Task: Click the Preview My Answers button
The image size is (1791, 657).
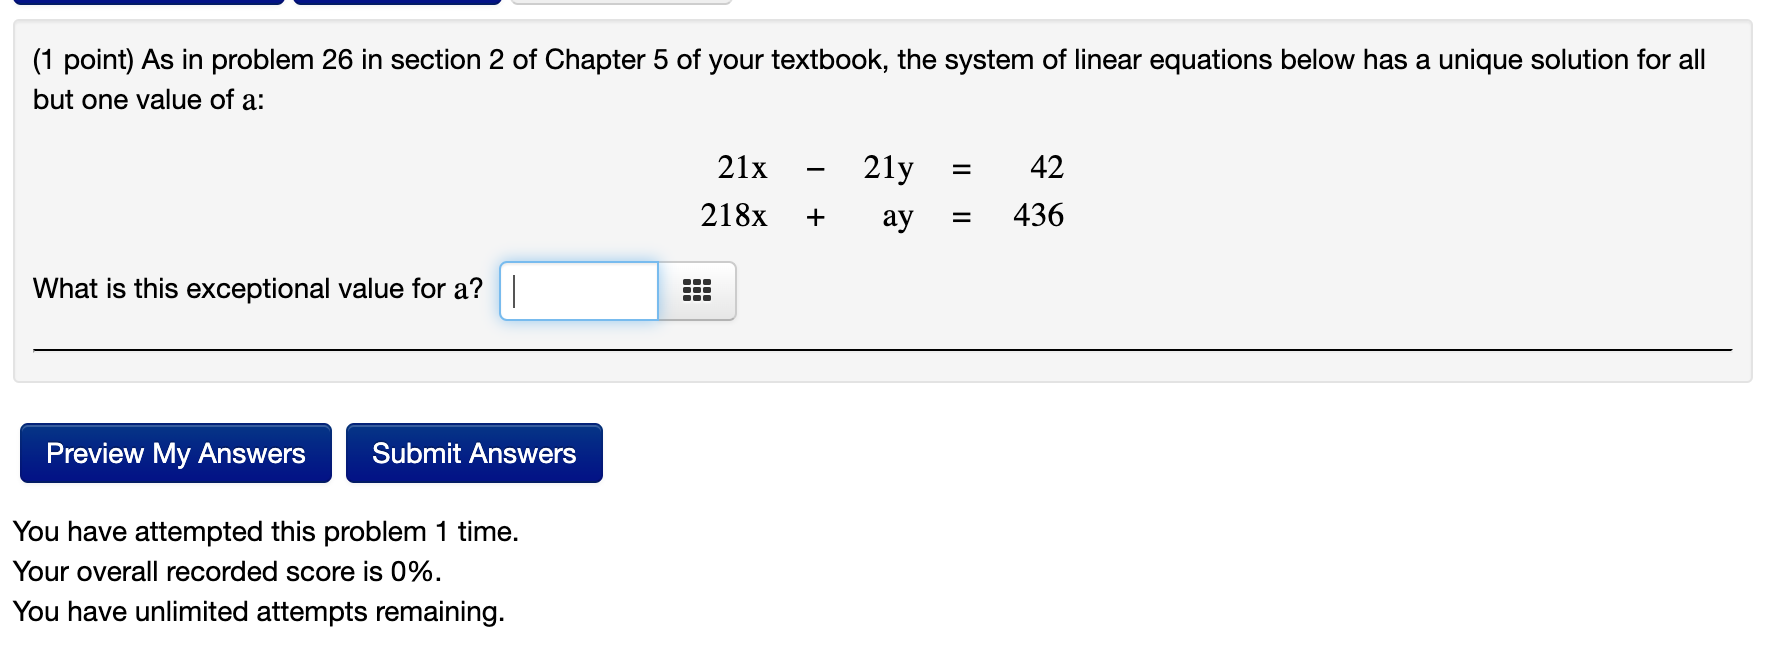Action: click(x=175, y=453)
